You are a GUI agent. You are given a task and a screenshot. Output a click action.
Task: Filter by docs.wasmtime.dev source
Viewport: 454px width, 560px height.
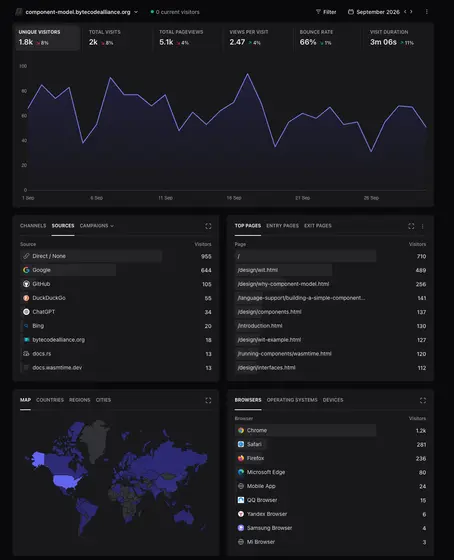click(x=116, y=368)
